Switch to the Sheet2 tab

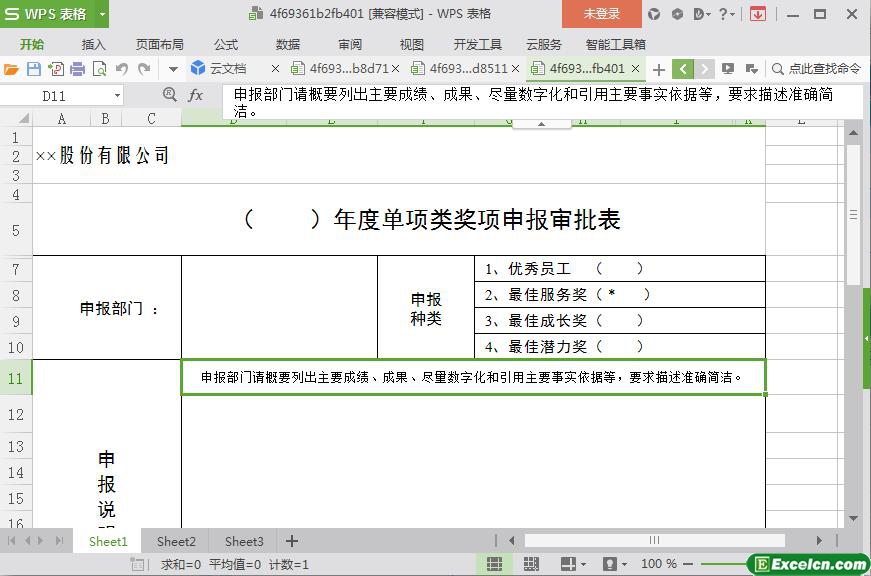(176, 541)
